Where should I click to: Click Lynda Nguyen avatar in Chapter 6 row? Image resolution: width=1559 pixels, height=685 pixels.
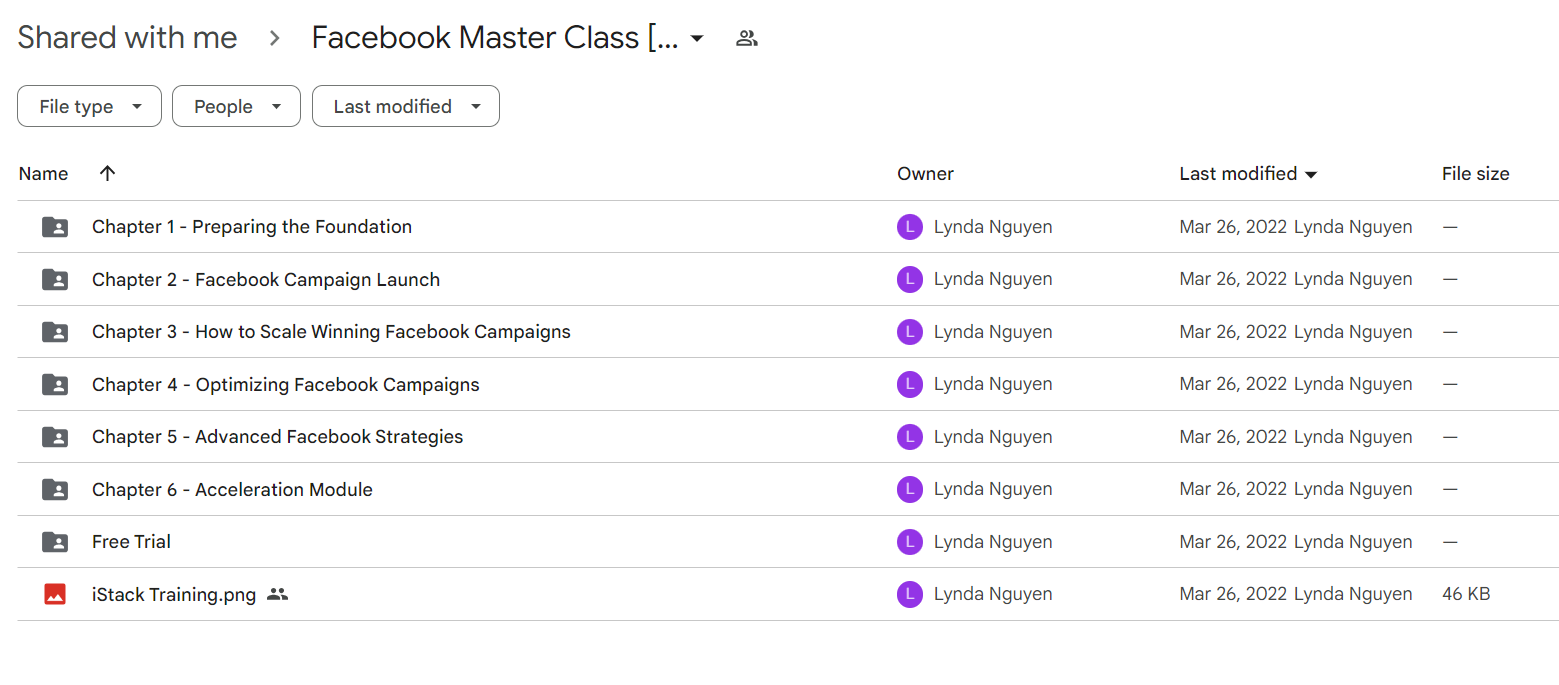click(x=909, y=489)
